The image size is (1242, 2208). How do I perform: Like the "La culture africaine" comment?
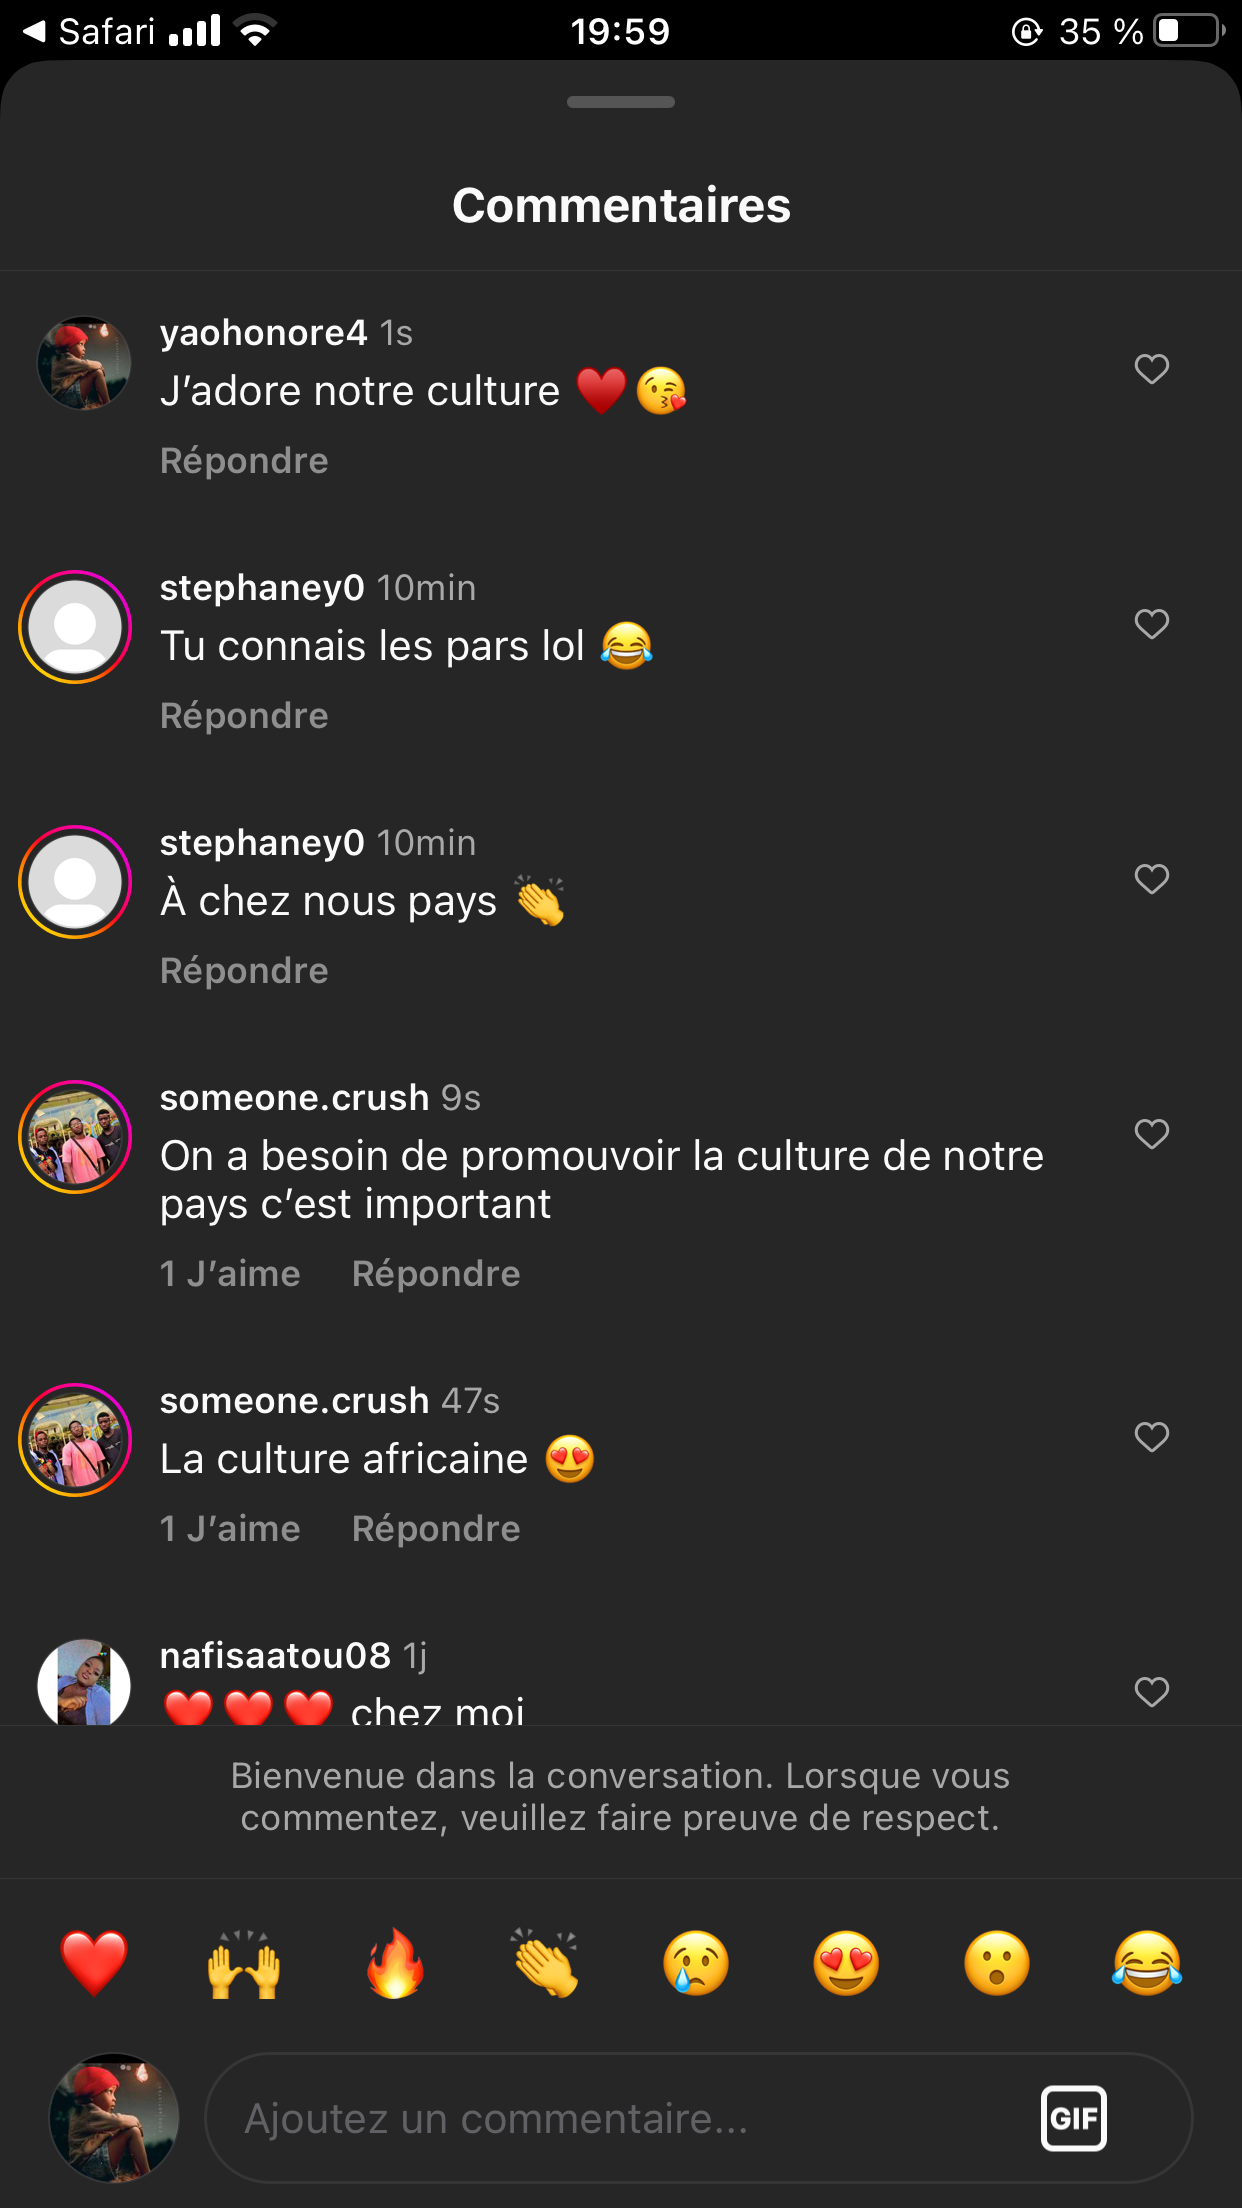click(x=1152, y=1437)
